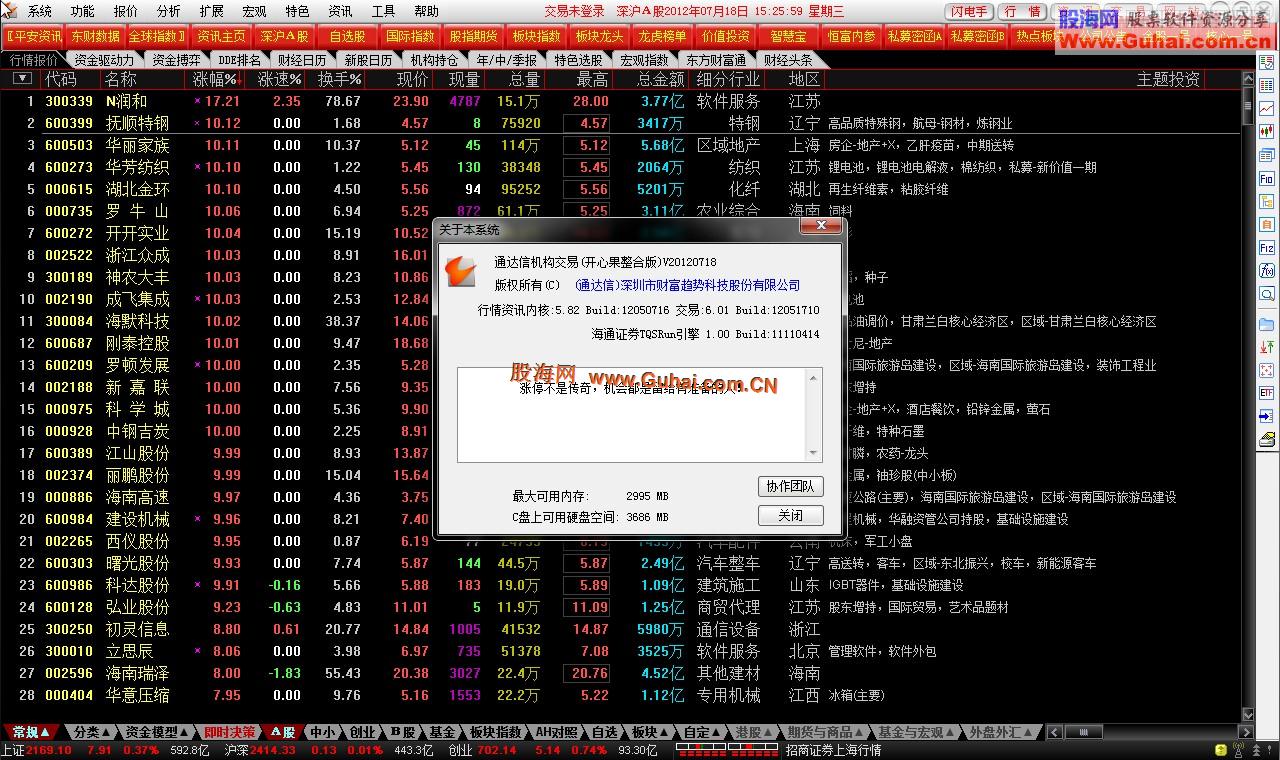This screenshot has width=1280, height=760.
Task: Open the 帮助 menu
Action: coord(427,11)
